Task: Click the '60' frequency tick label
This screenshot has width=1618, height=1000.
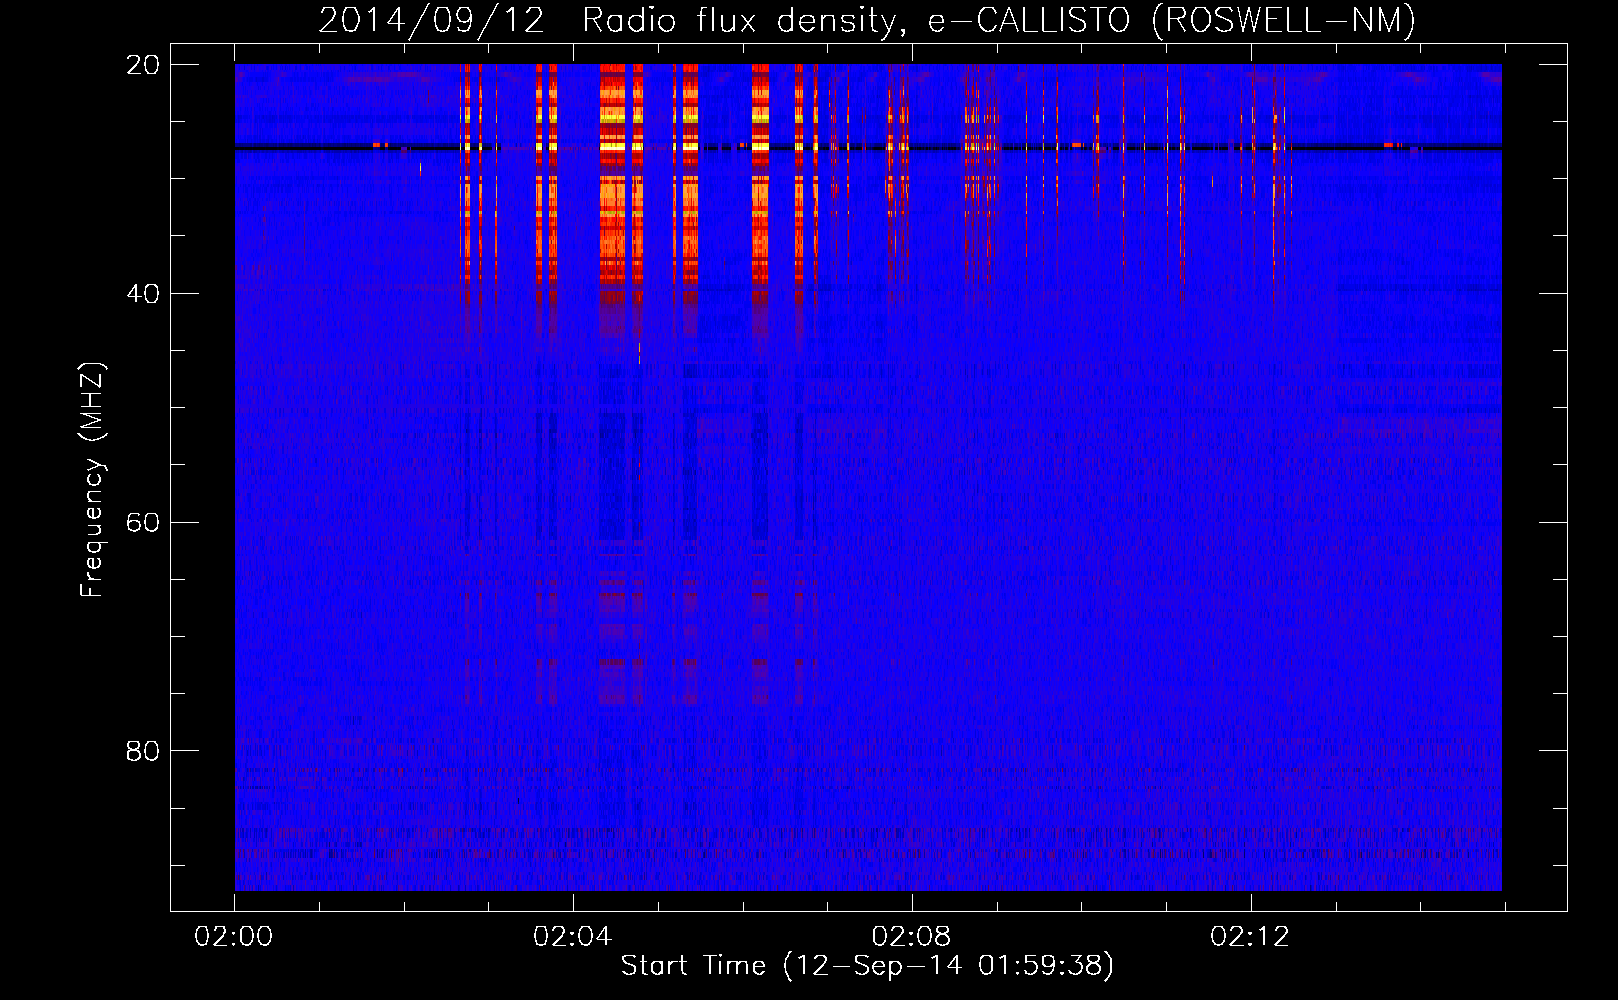Action: (x=142, y=523)
